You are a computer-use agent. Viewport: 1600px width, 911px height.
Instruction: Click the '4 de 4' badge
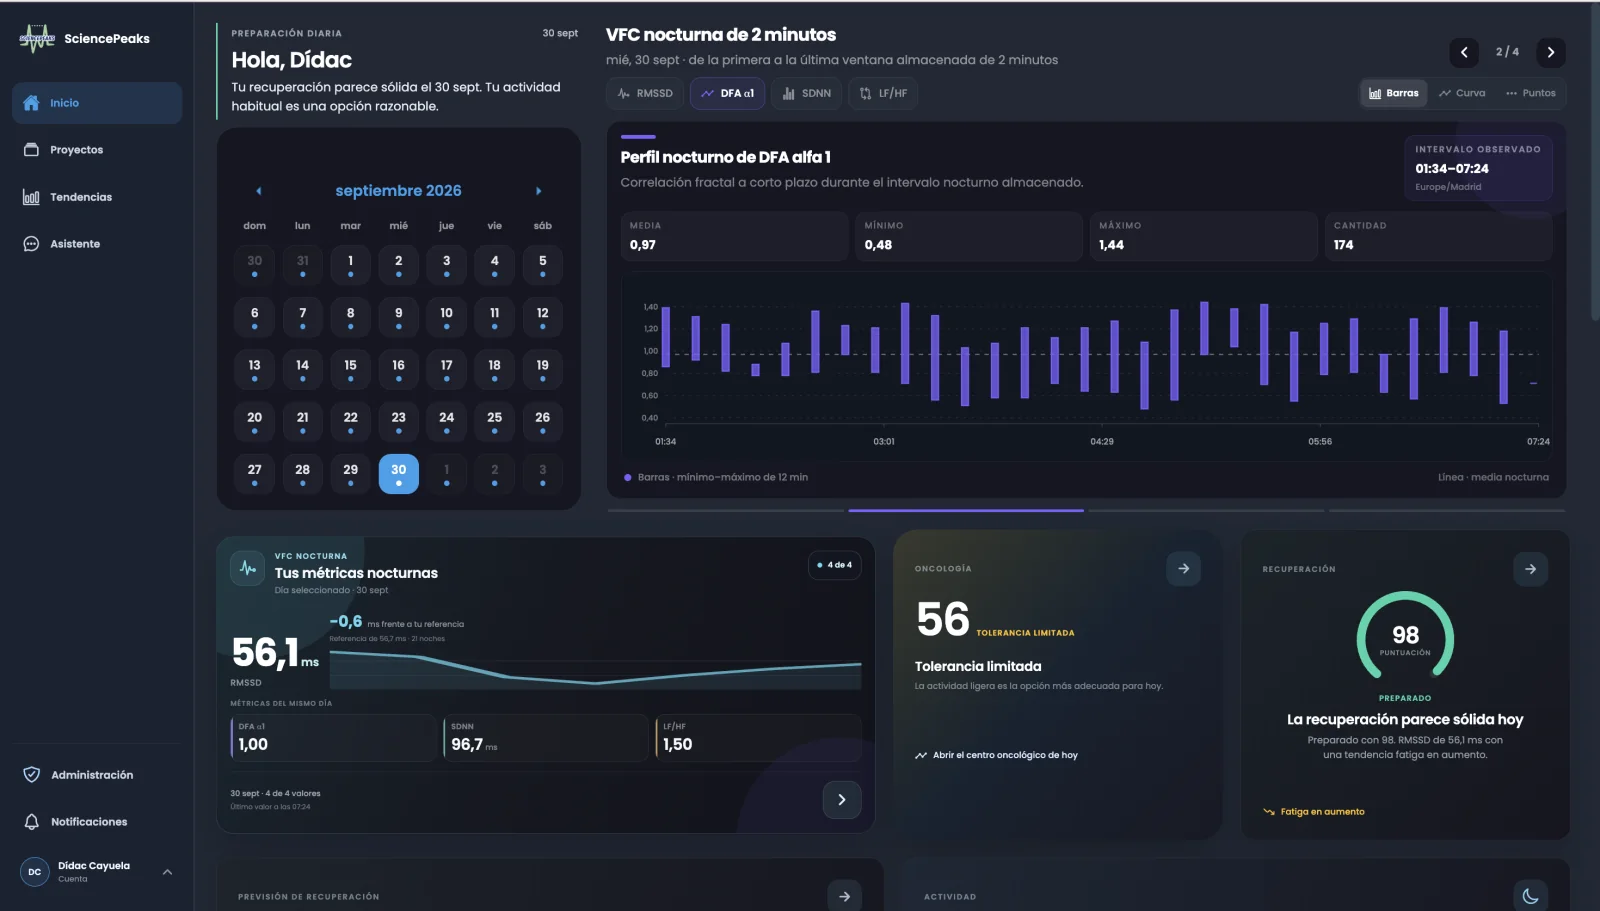[835, 565]
